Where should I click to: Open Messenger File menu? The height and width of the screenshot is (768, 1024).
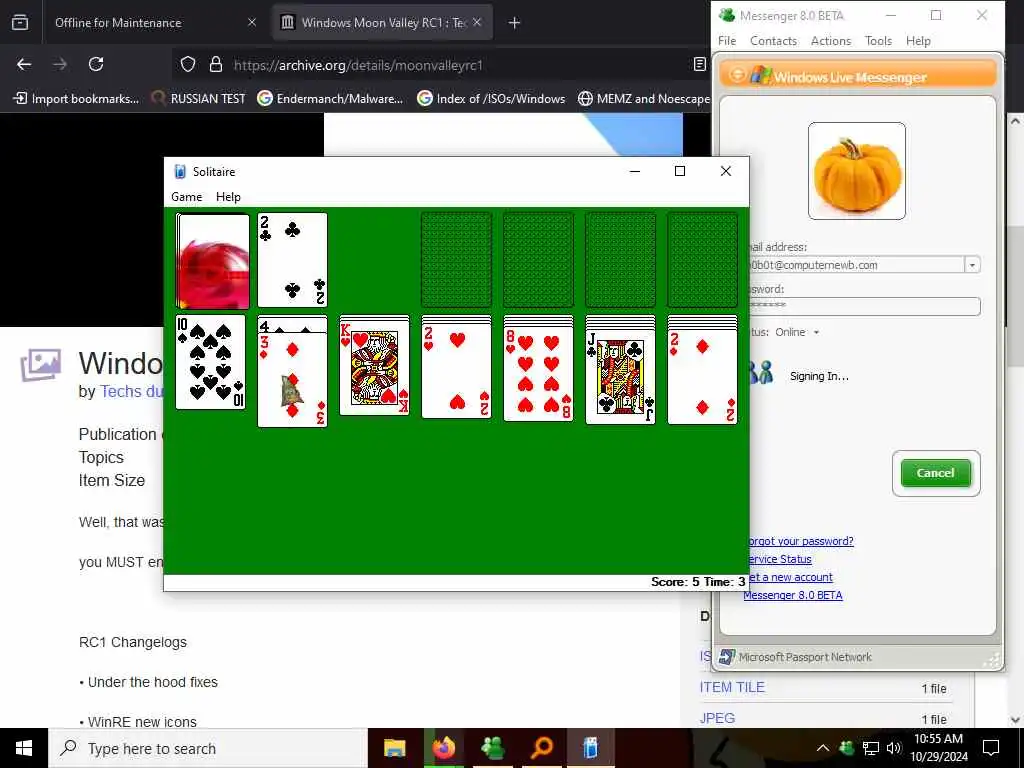point(727,40)
